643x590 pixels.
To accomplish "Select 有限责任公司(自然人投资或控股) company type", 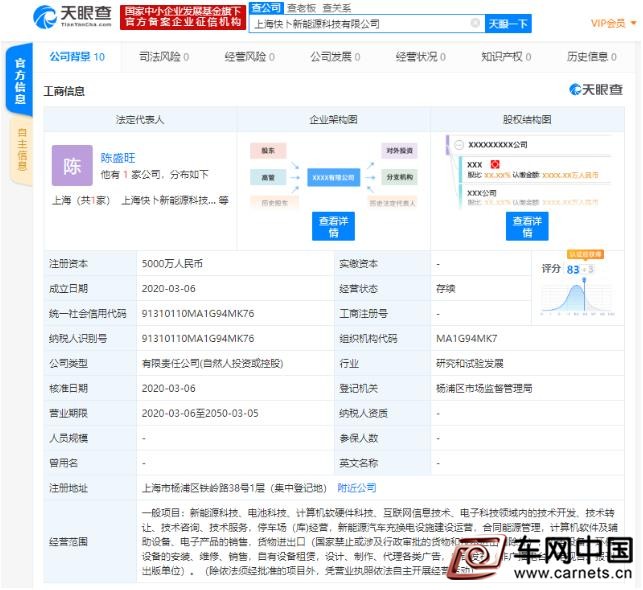I will [x=212, y=364].
